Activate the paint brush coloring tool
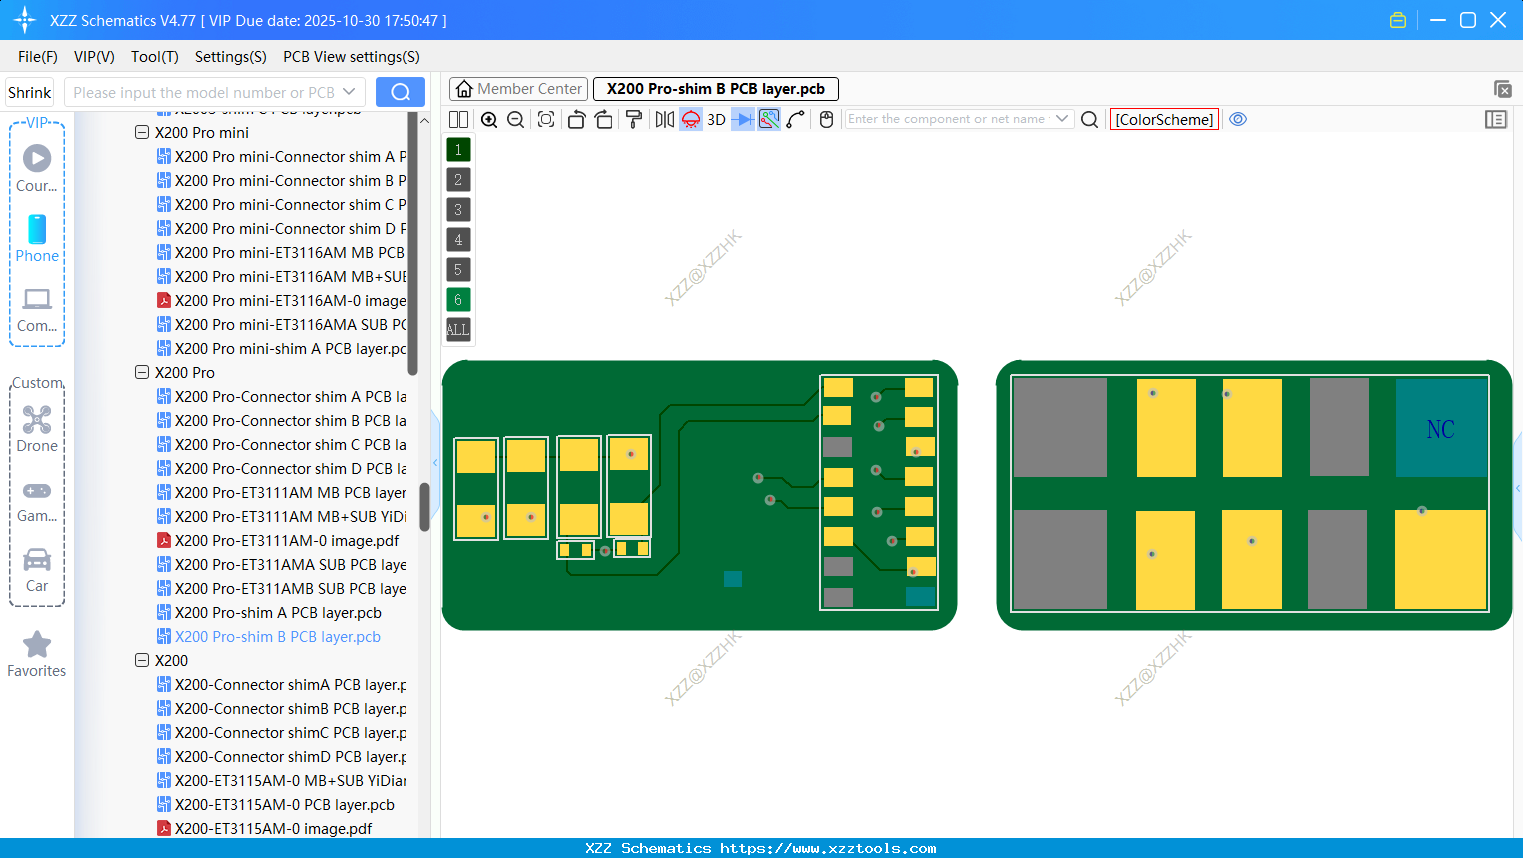This screenshot has height=858, width=1523. coord(633,119)
